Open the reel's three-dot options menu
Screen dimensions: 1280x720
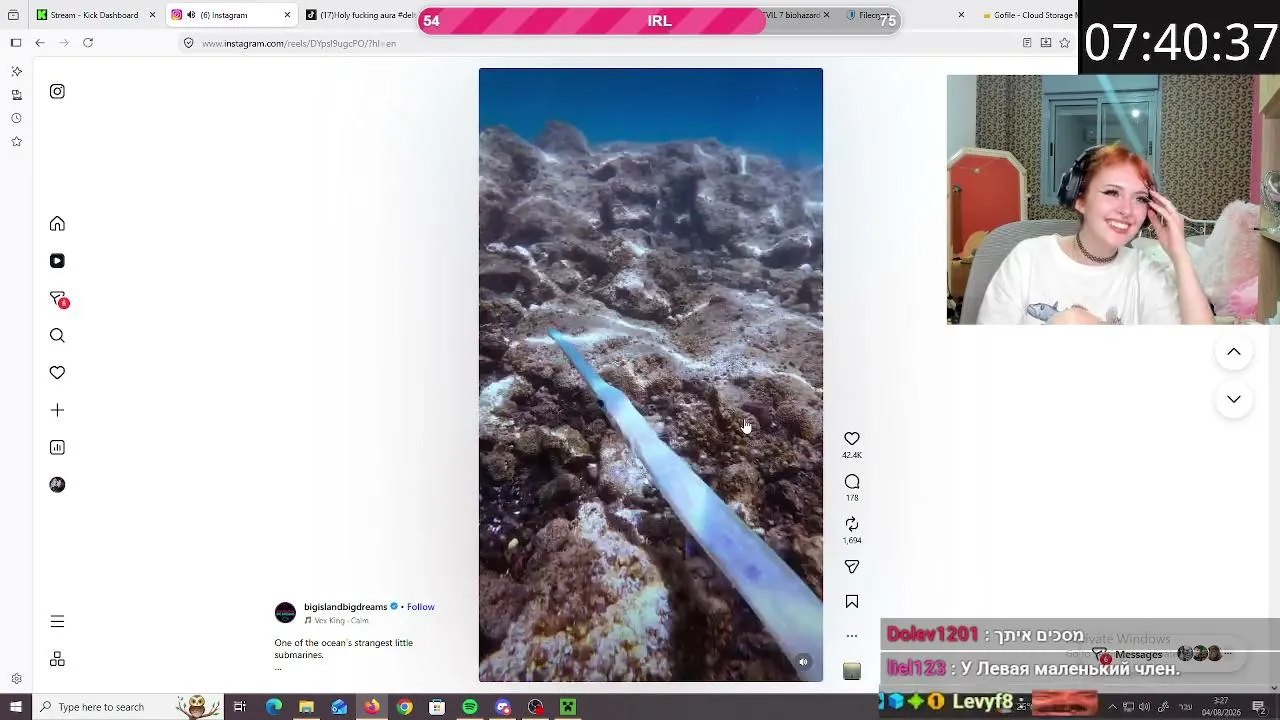(x=852, y=636)
